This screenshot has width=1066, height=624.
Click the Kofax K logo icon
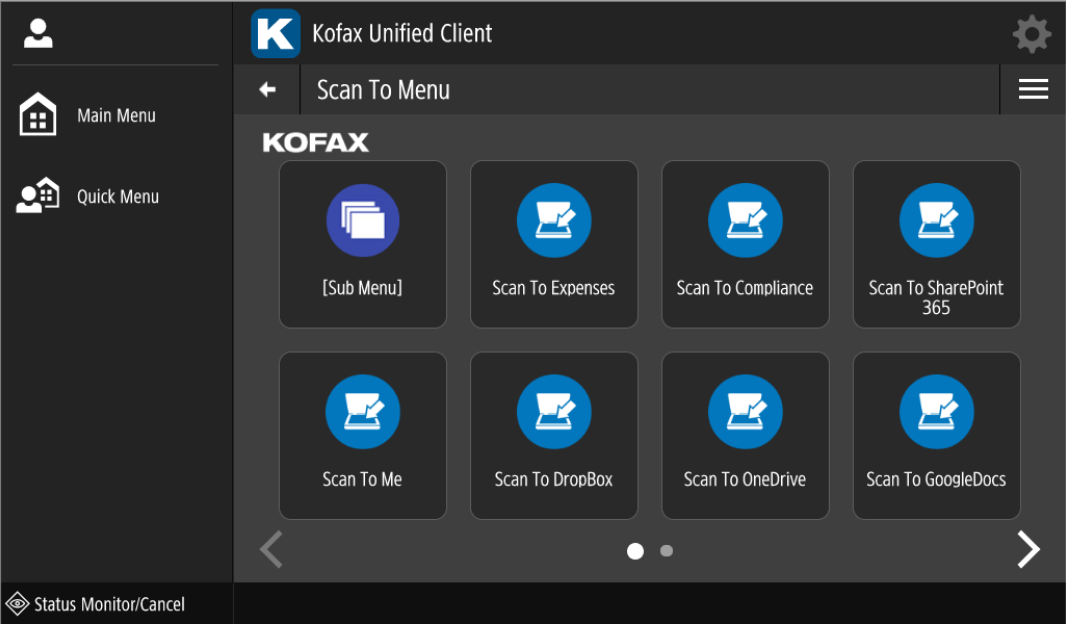point(275,34)
